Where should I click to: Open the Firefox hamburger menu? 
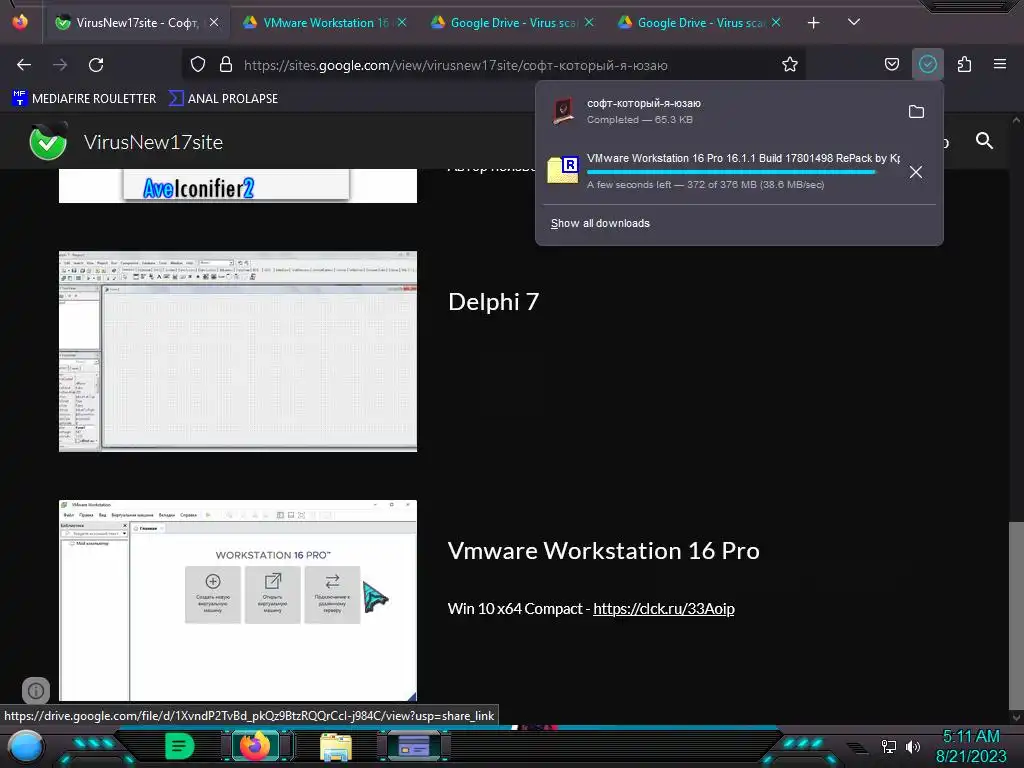999,64
